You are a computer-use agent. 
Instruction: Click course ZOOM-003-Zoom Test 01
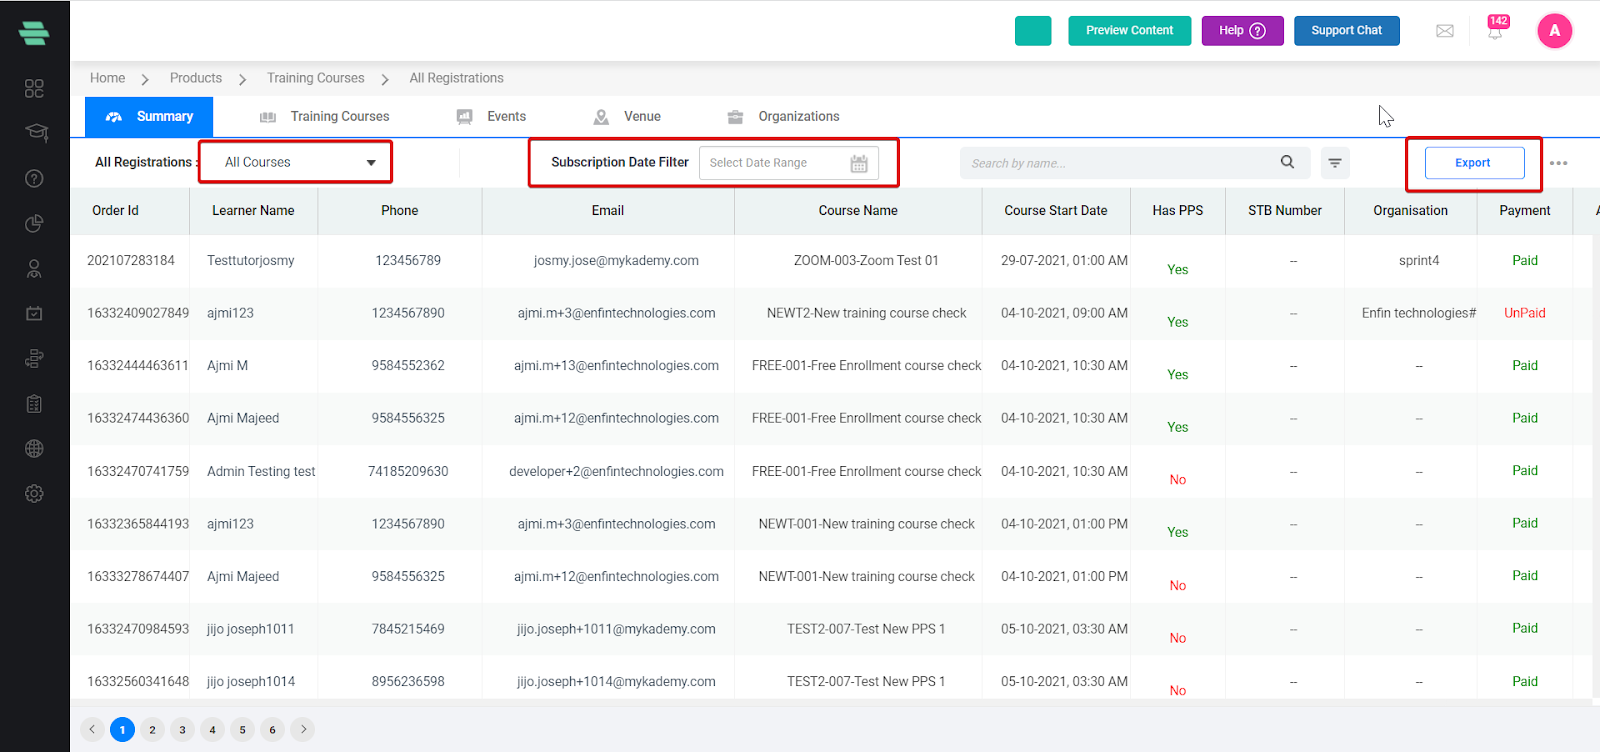866,260
